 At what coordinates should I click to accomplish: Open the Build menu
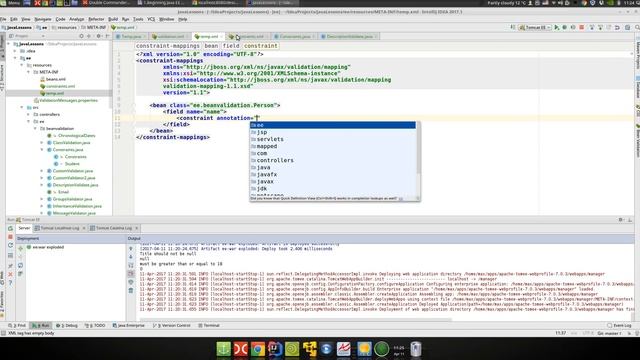(x=113, y=19)
